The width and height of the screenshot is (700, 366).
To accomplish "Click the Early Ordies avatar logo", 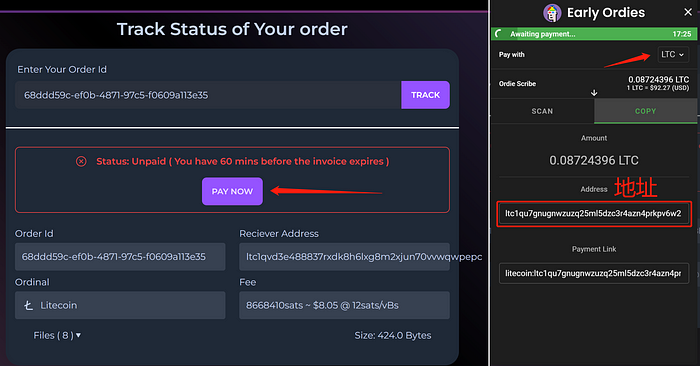I will point(552,12).
